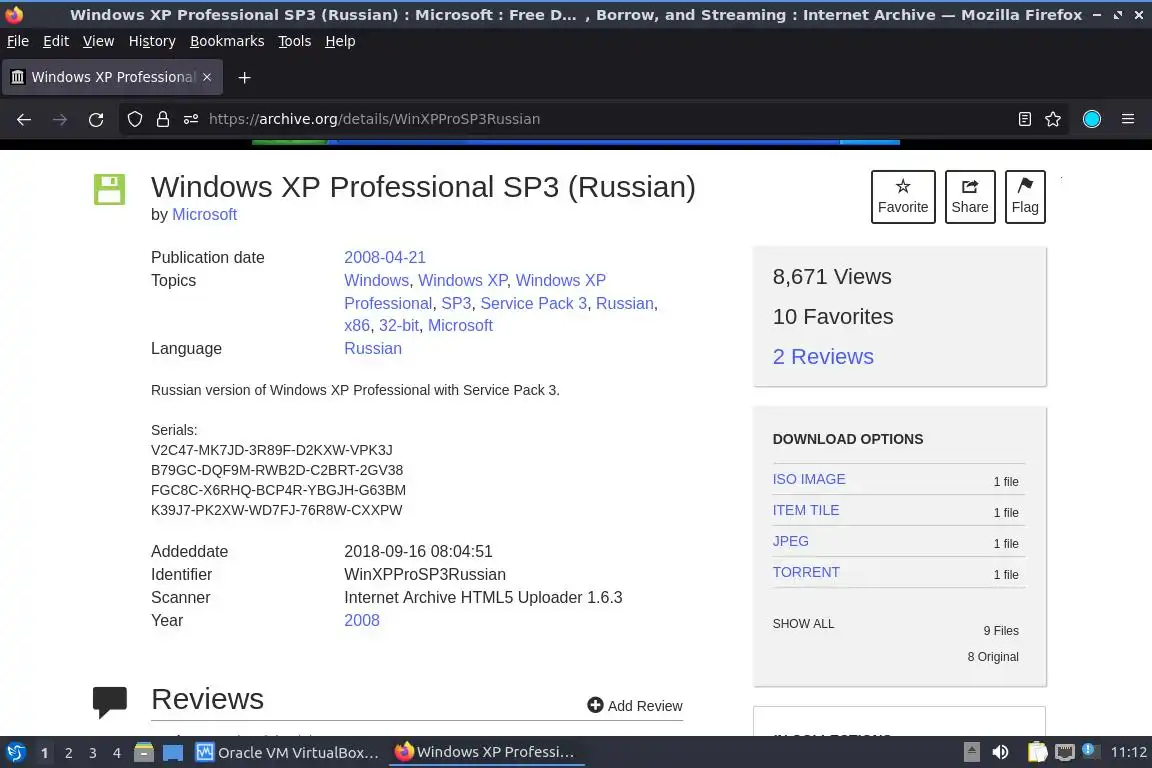Image resolution: width=1152 pixels, height=768 pixels.
Task: Click the blue show desktop taskbar icon
Action: (x=173, y=753)
